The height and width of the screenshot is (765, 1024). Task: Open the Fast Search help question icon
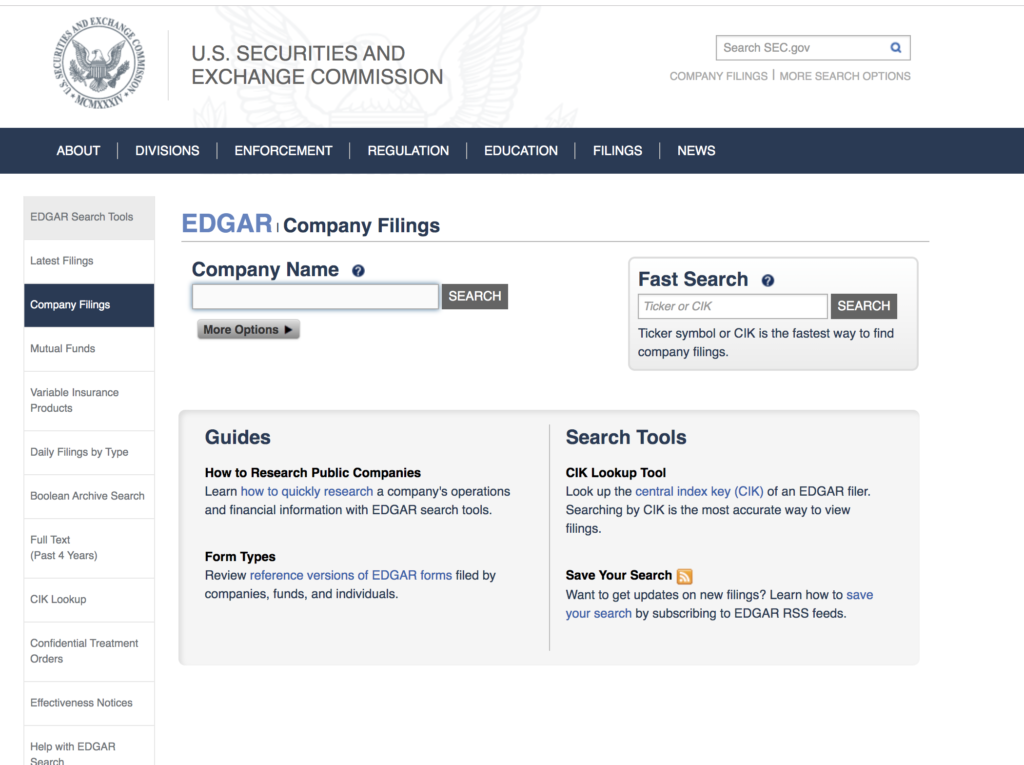click(767, 280)
